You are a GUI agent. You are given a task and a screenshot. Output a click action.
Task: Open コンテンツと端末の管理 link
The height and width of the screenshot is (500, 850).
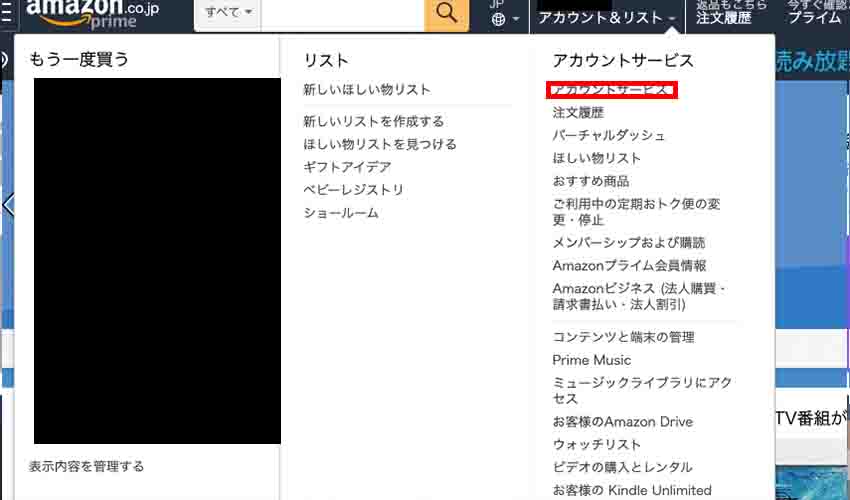[623, 337]
